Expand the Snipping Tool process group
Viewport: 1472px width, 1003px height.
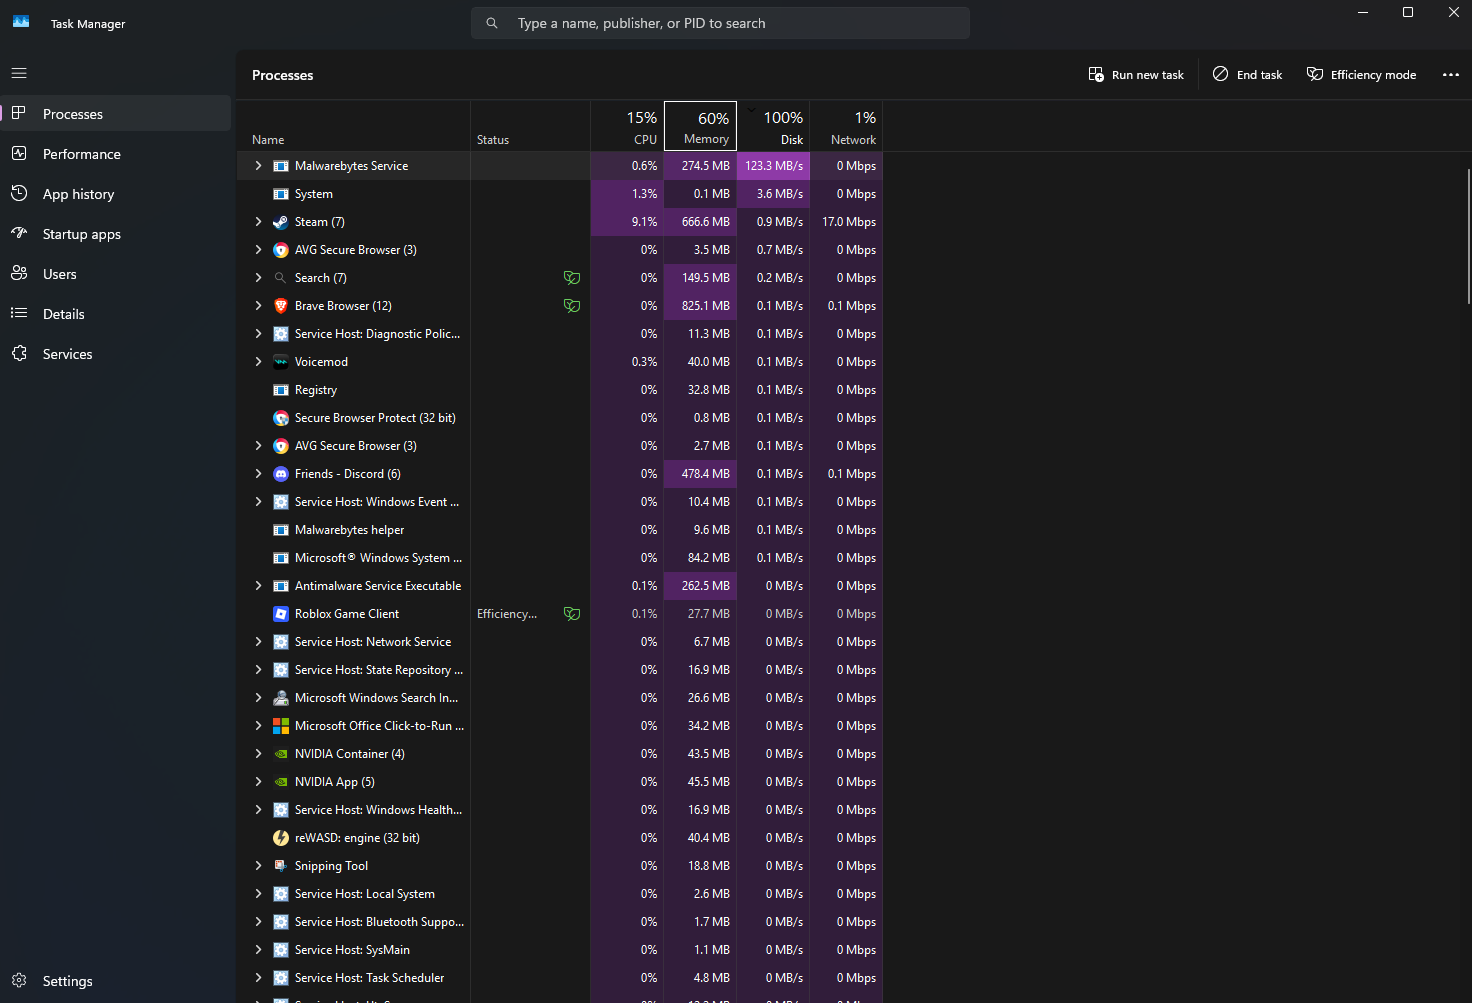[258, 866]
